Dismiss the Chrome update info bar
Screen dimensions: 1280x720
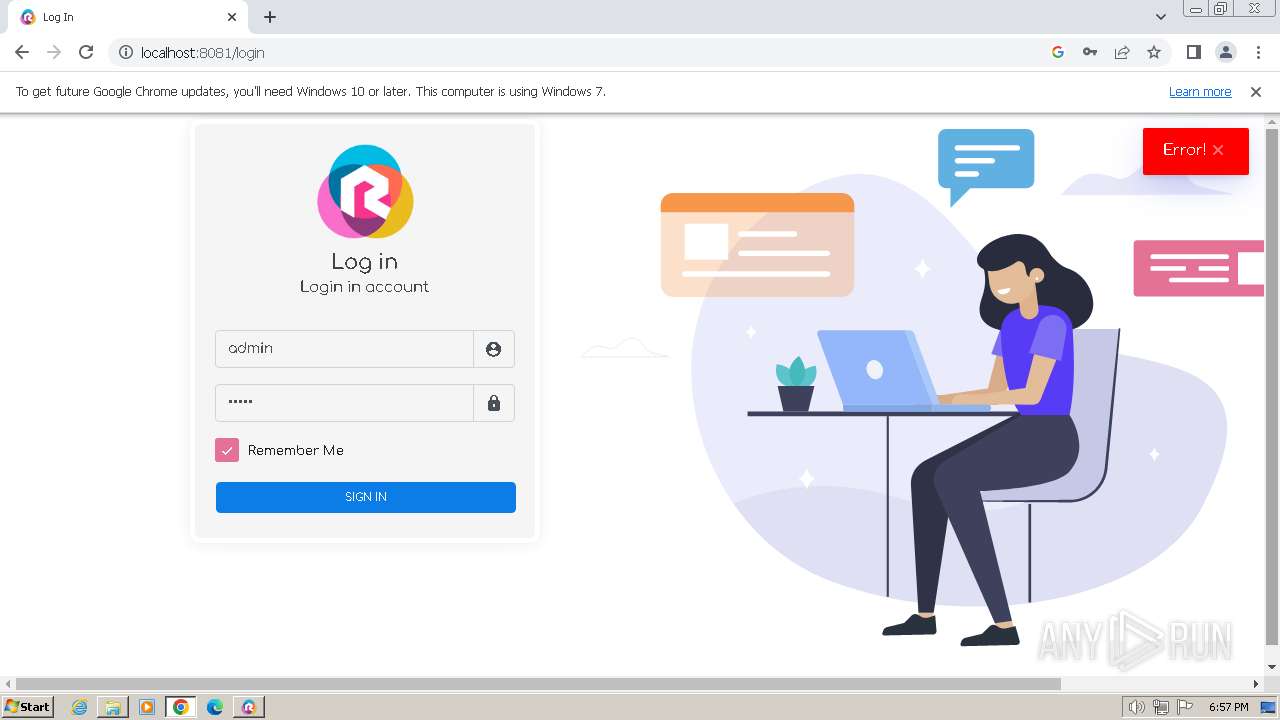(1256, 92)
